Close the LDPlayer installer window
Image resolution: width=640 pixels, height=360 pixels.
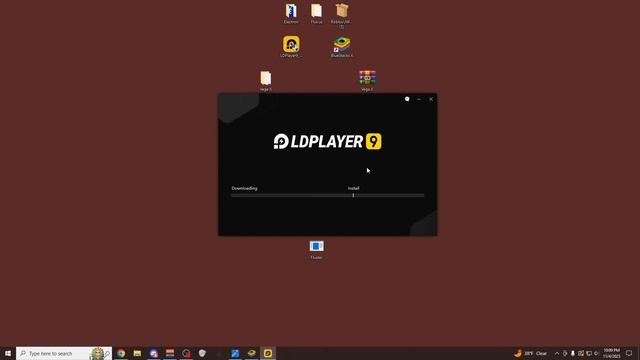point(431,99)
